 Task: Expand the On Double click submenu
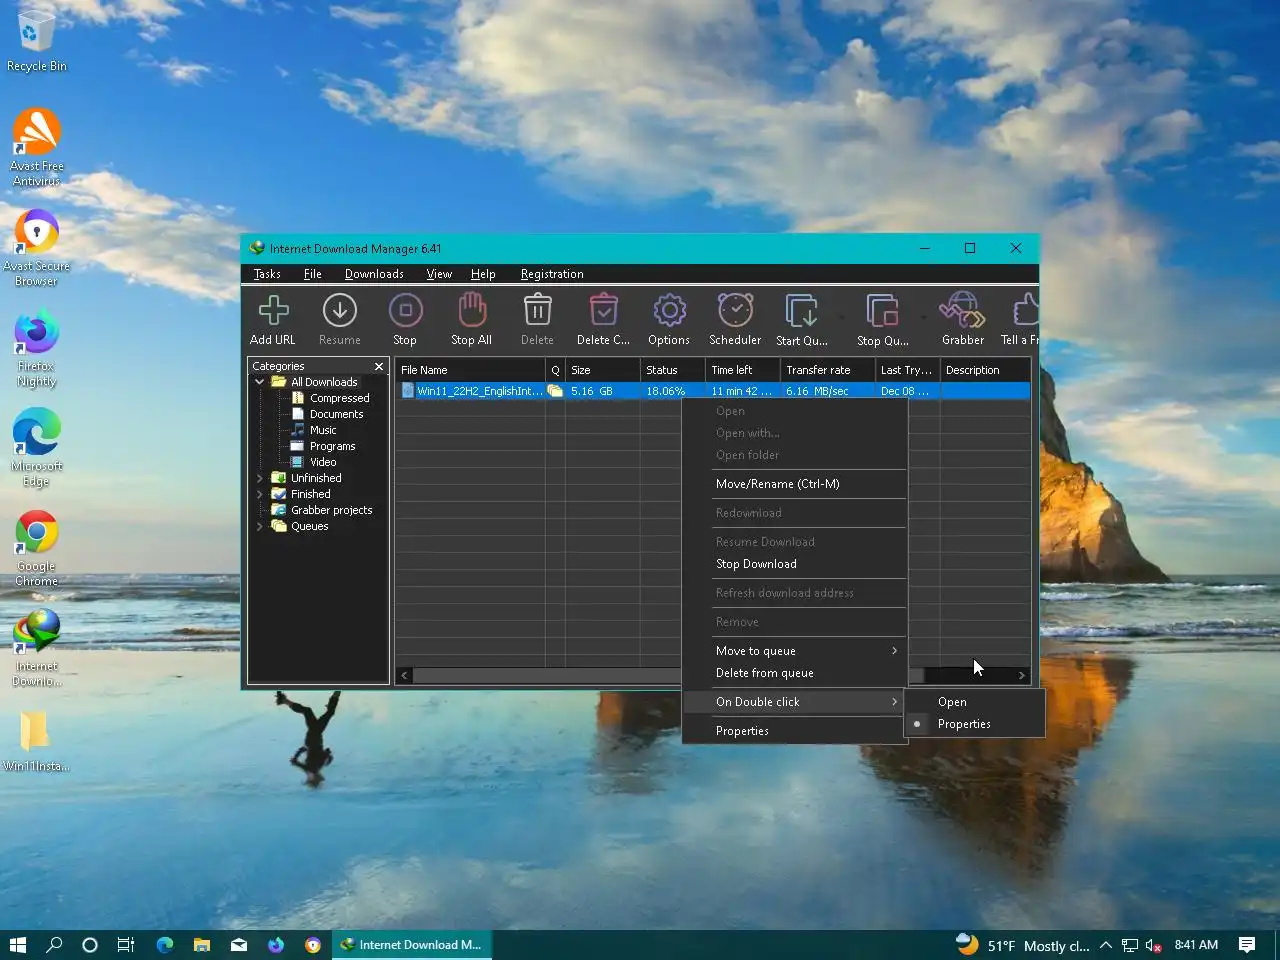tap(795, 702)
